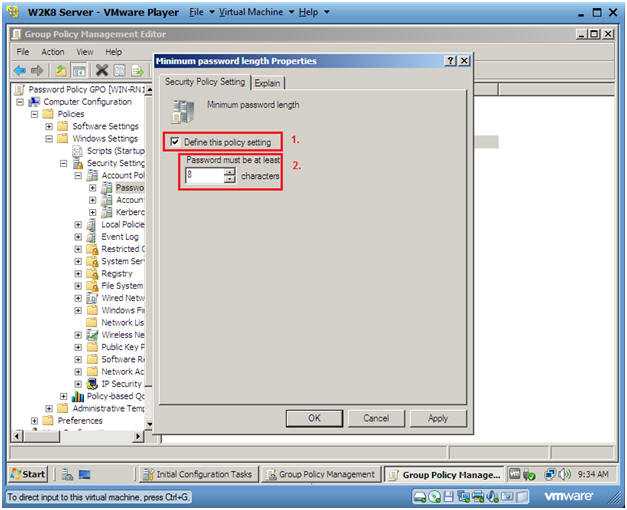Click the network tray icon
Image resolution: width=627 pixels, height=510 pixels.
[x=549, y=474]
